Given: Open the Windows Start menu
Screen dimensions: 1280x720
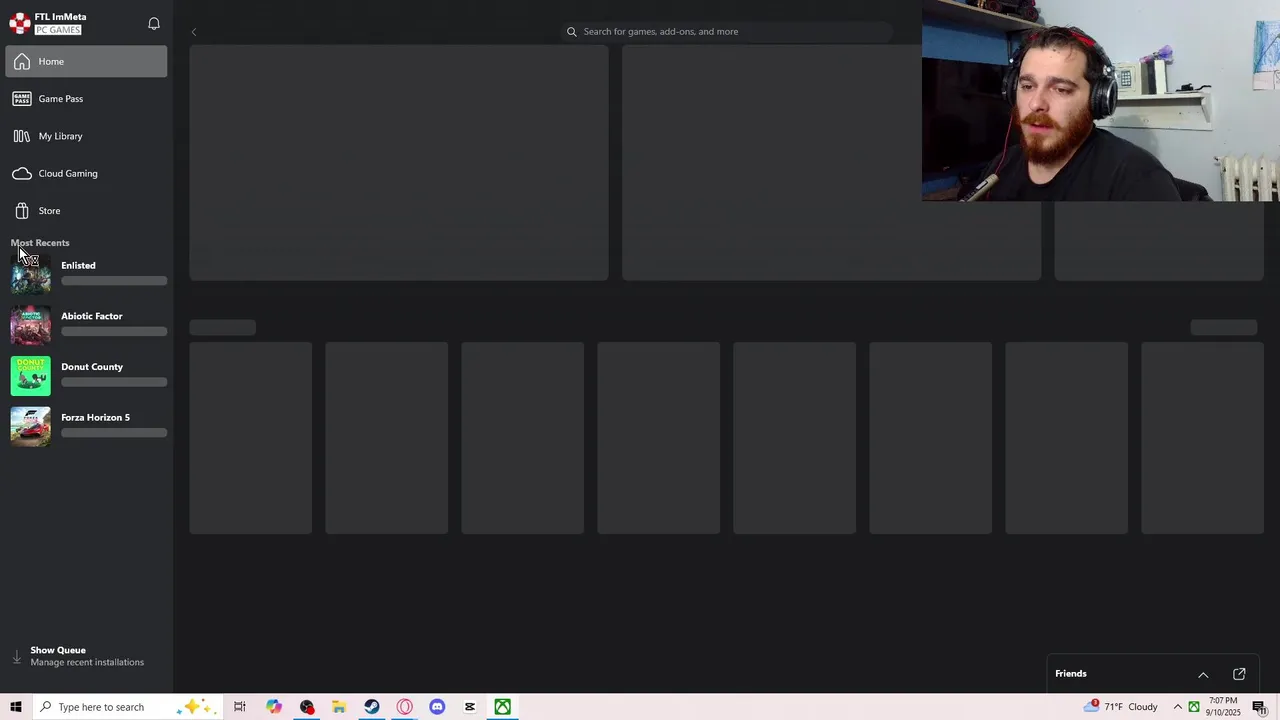Looking at the screenshot, I should pyautogui.click(x=16, y=707).
